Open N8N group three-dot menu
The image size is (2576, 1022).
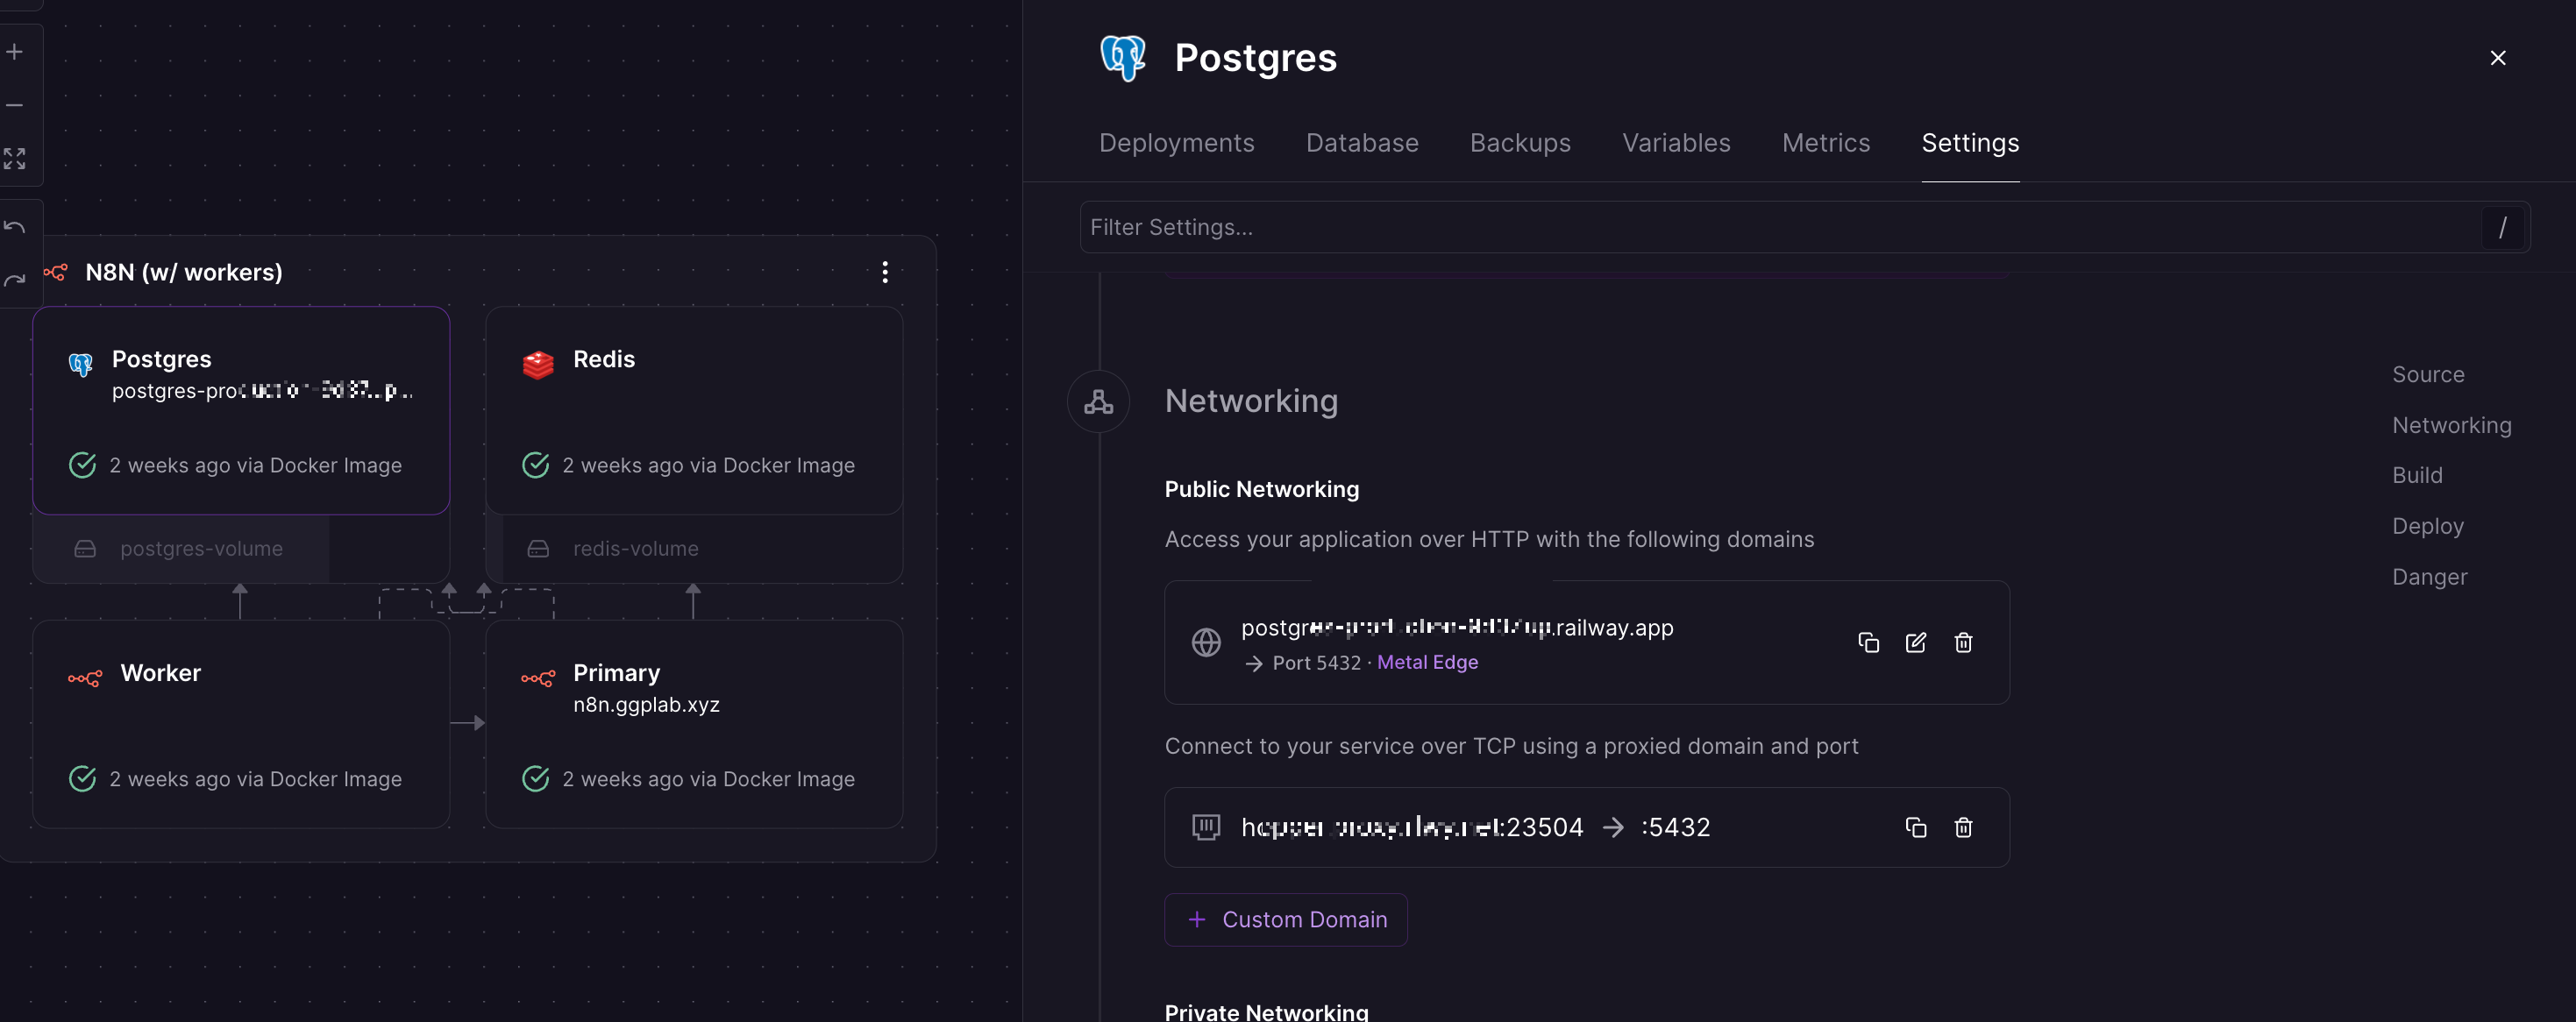pos(884,272)
